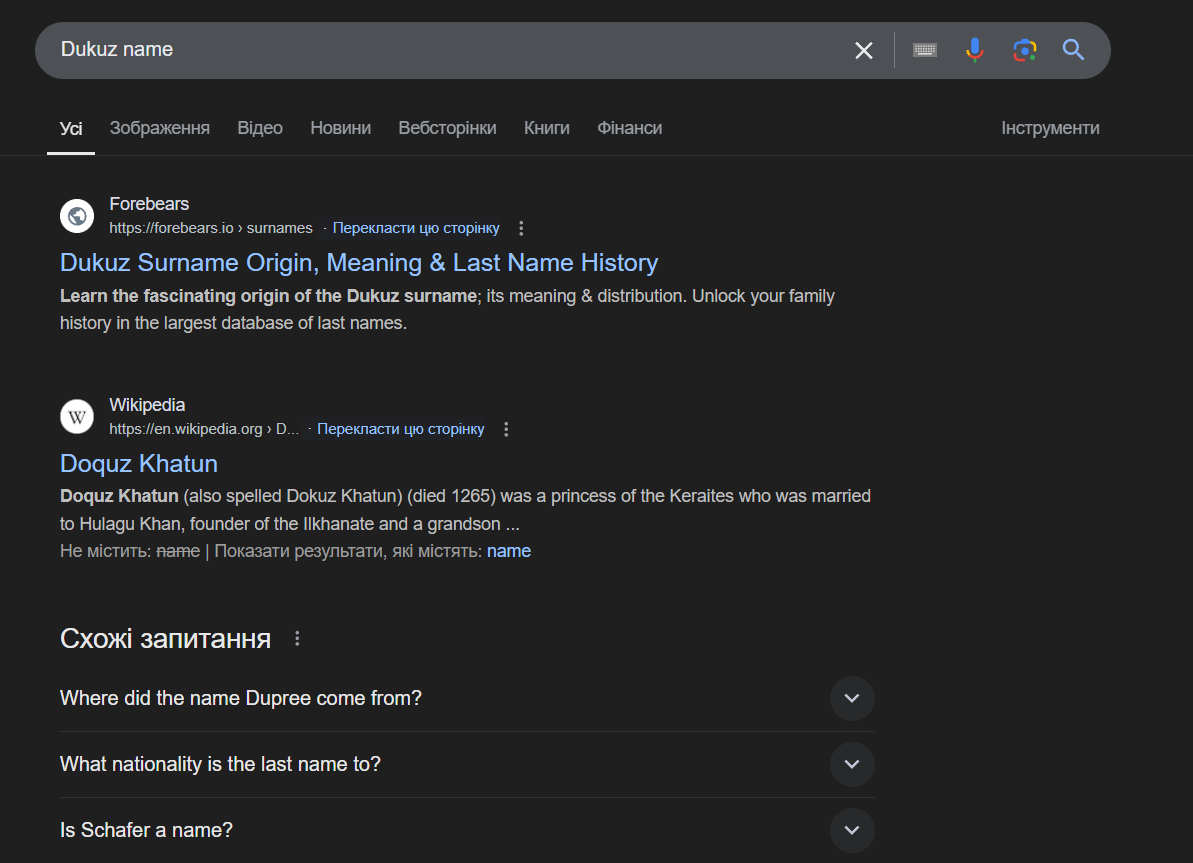Expand 'Where did the name Dupree come from?'
This screenshot has height=863, width=1193.
point(852,698)
